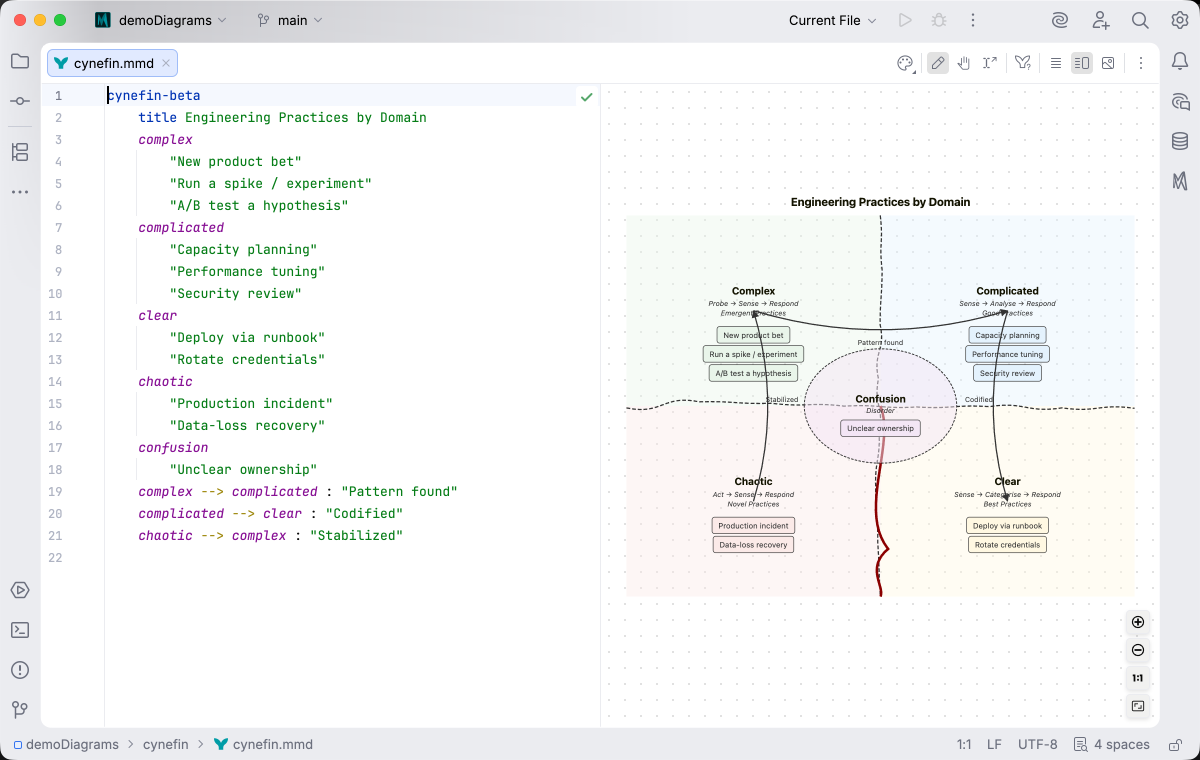Image resolution: width=1200 pixels, height=760 pixels.
Task: Click the "New product bet" code line
Action: coord(235,162)
